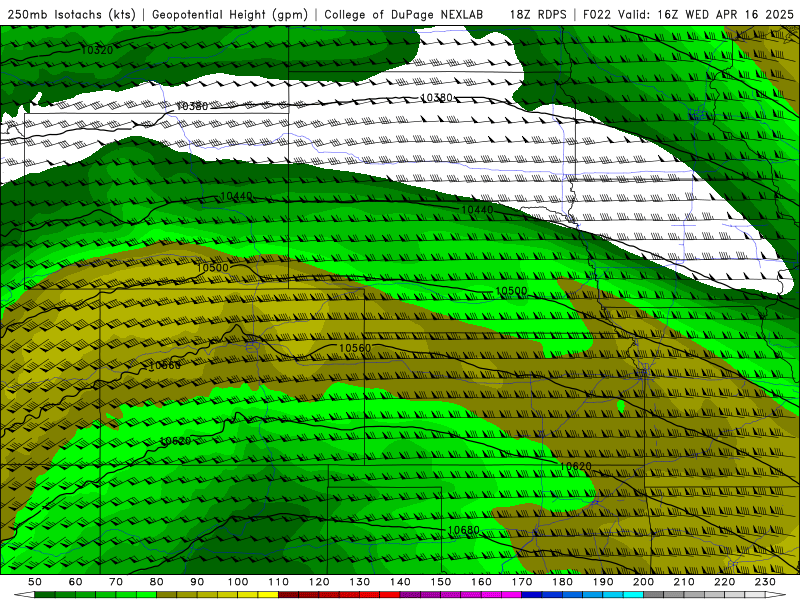Click the 'F022' forecast hour text
Viewport: 800px width, 600px height.
597,14
